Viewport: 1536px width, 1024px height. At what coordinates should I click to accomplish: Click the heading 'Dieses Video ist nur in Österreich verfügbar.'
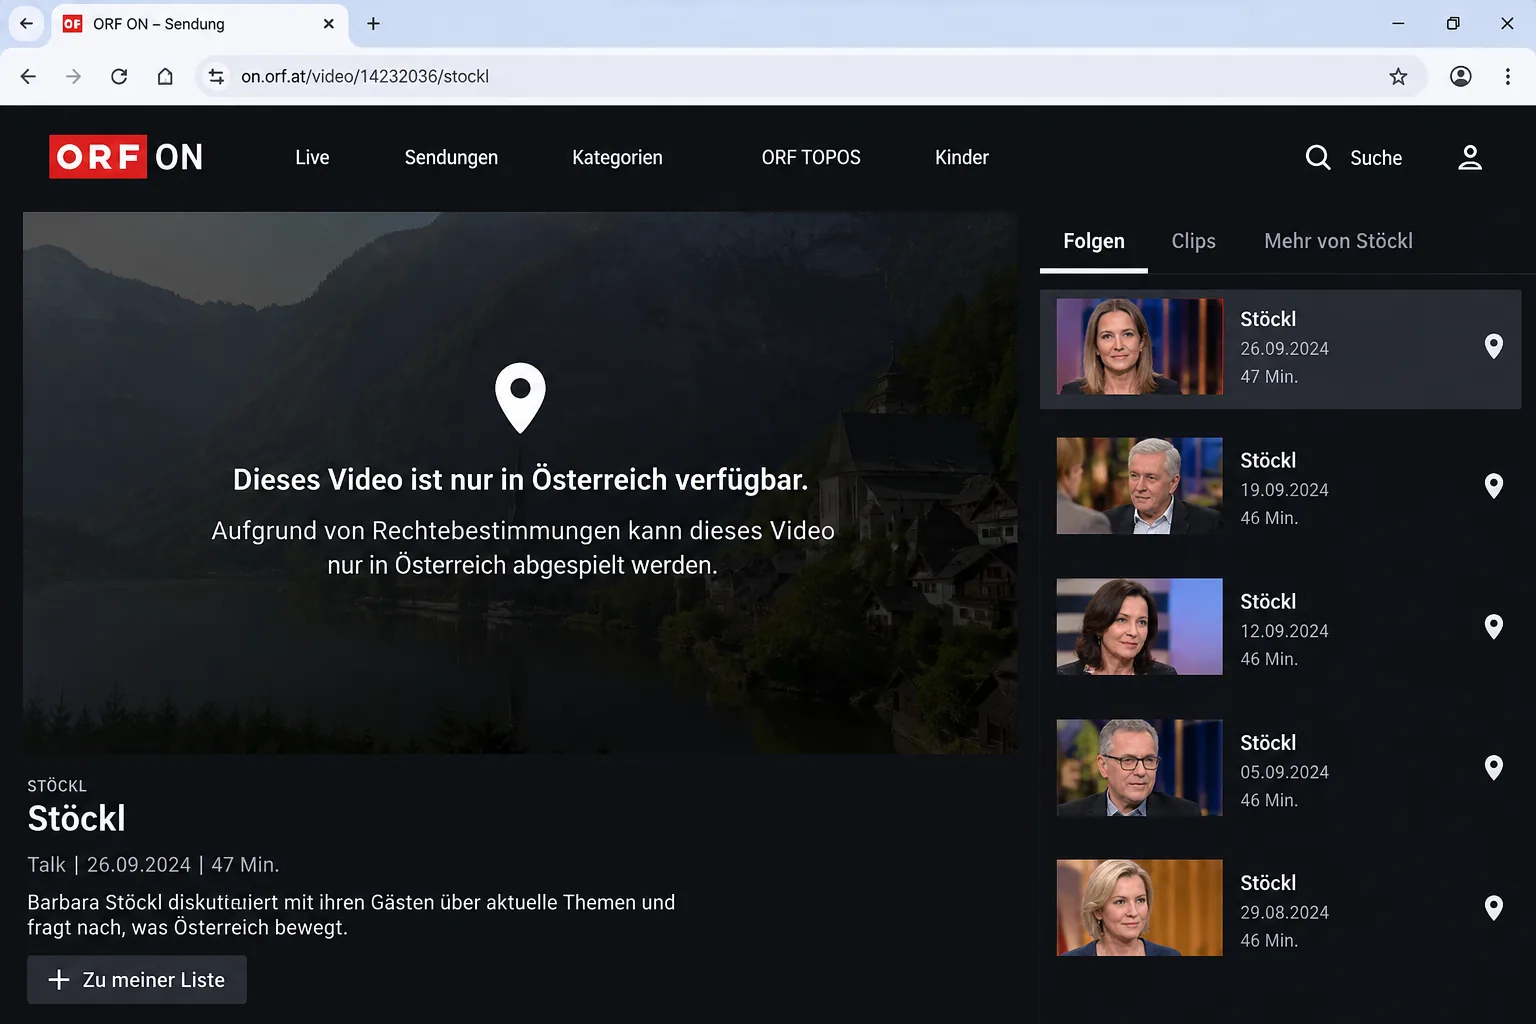pyautogui.click(x=520, y=480)
